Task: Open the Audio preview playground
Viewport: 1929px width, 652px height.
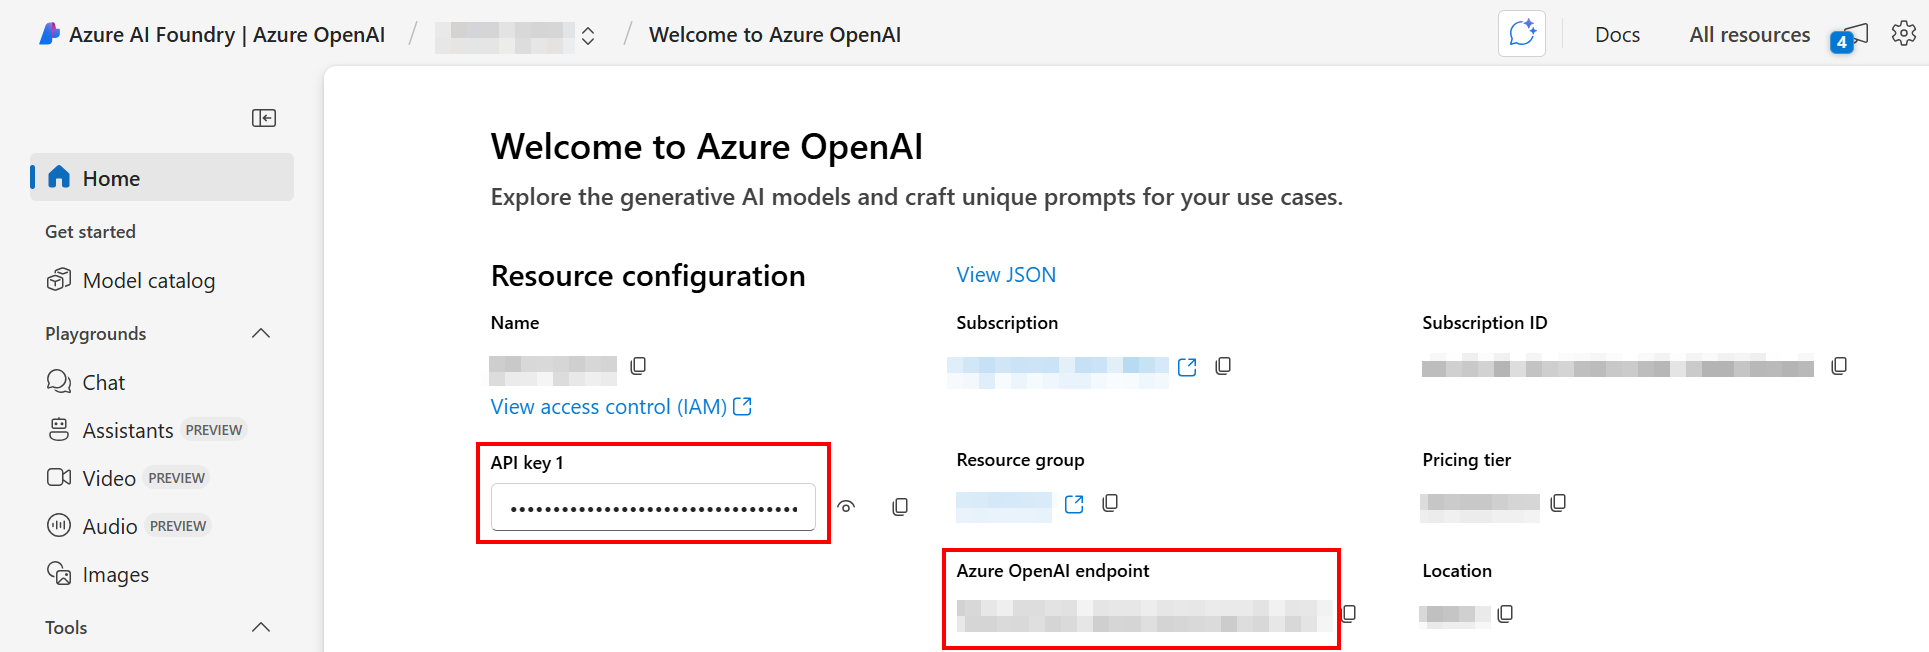Action: [128, 526]
